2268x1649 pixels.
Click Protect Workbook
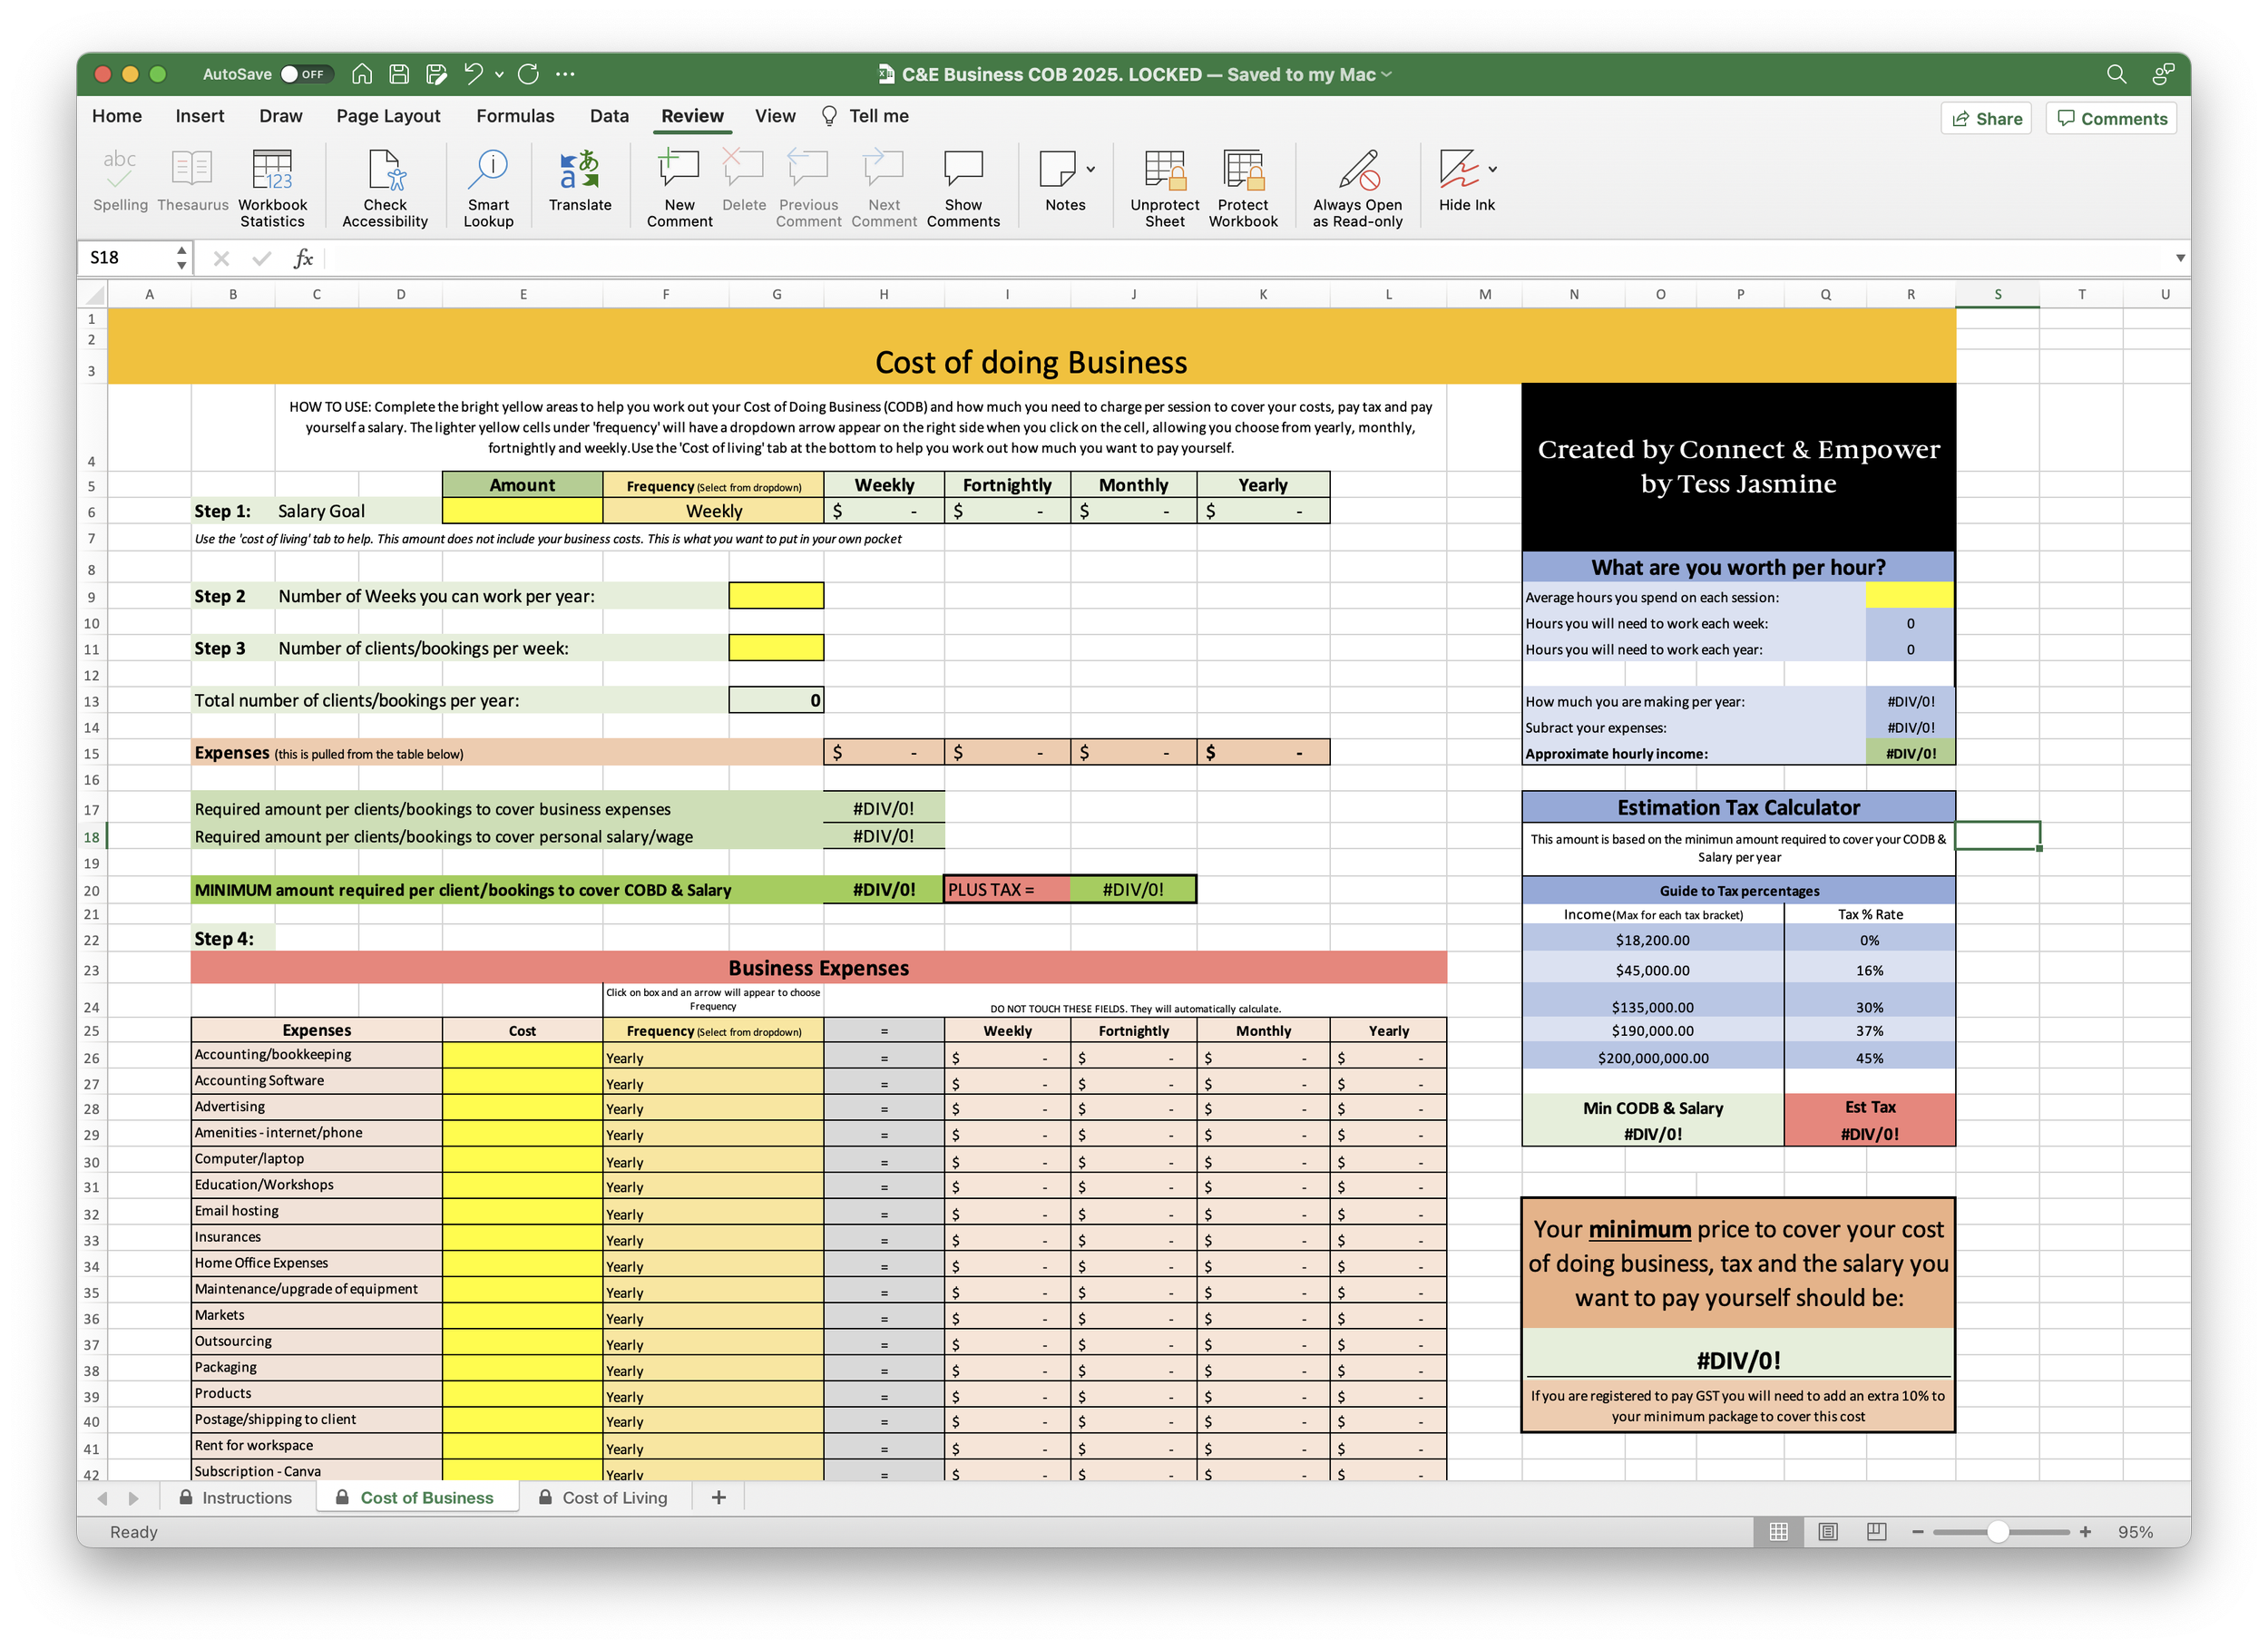[x=1243, y=188]
